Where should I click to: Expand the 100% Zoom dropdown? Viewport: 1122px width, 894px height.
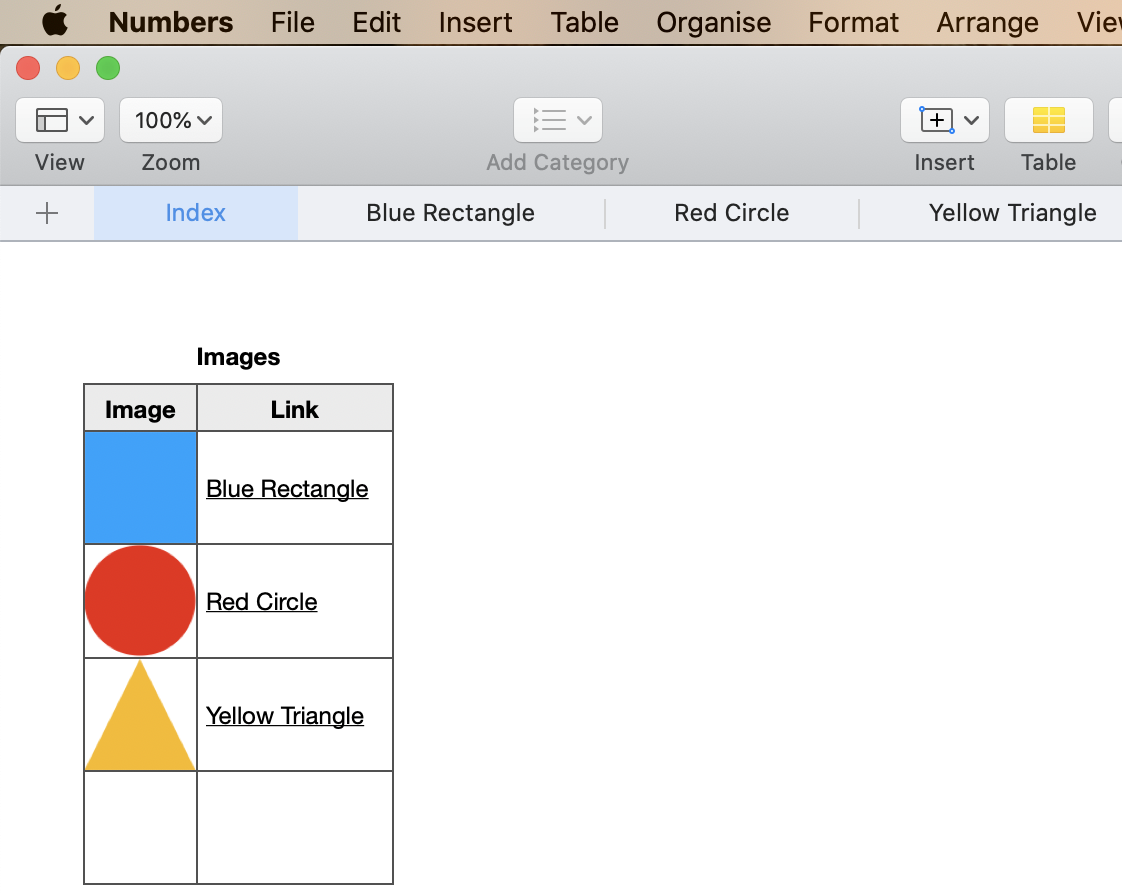click(171, 120)
